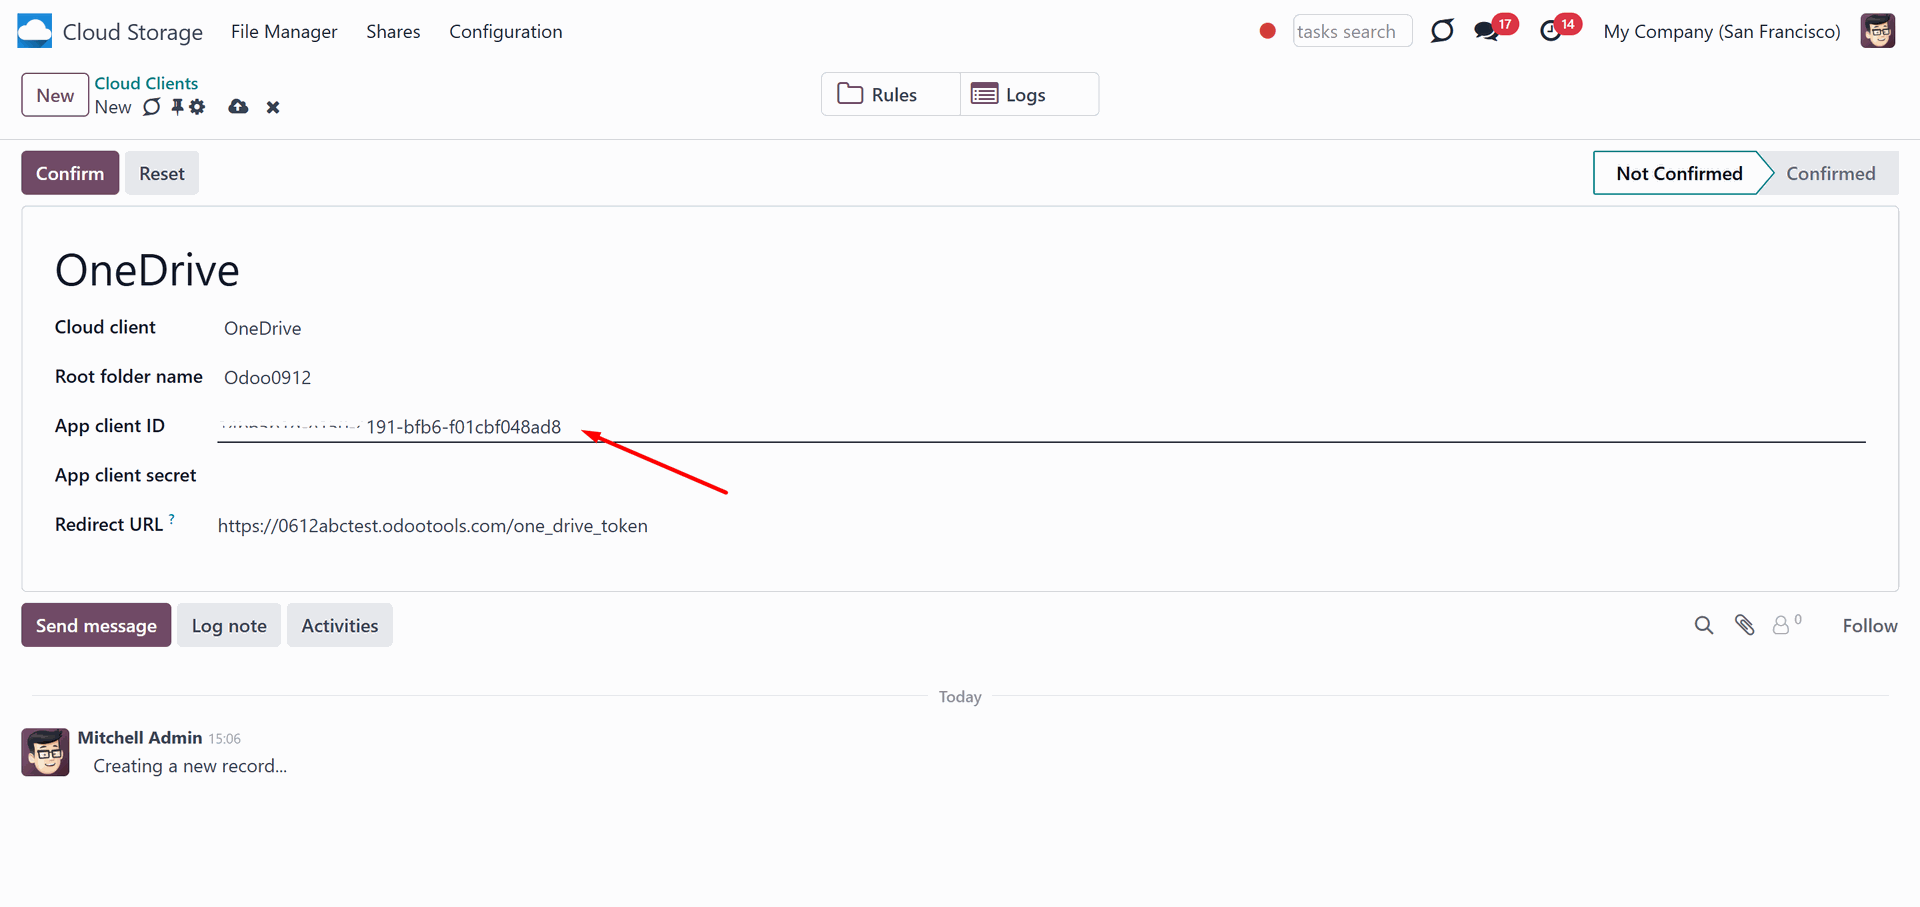Click the Root folder name label
1920x907 pixels.
point(129,377)
